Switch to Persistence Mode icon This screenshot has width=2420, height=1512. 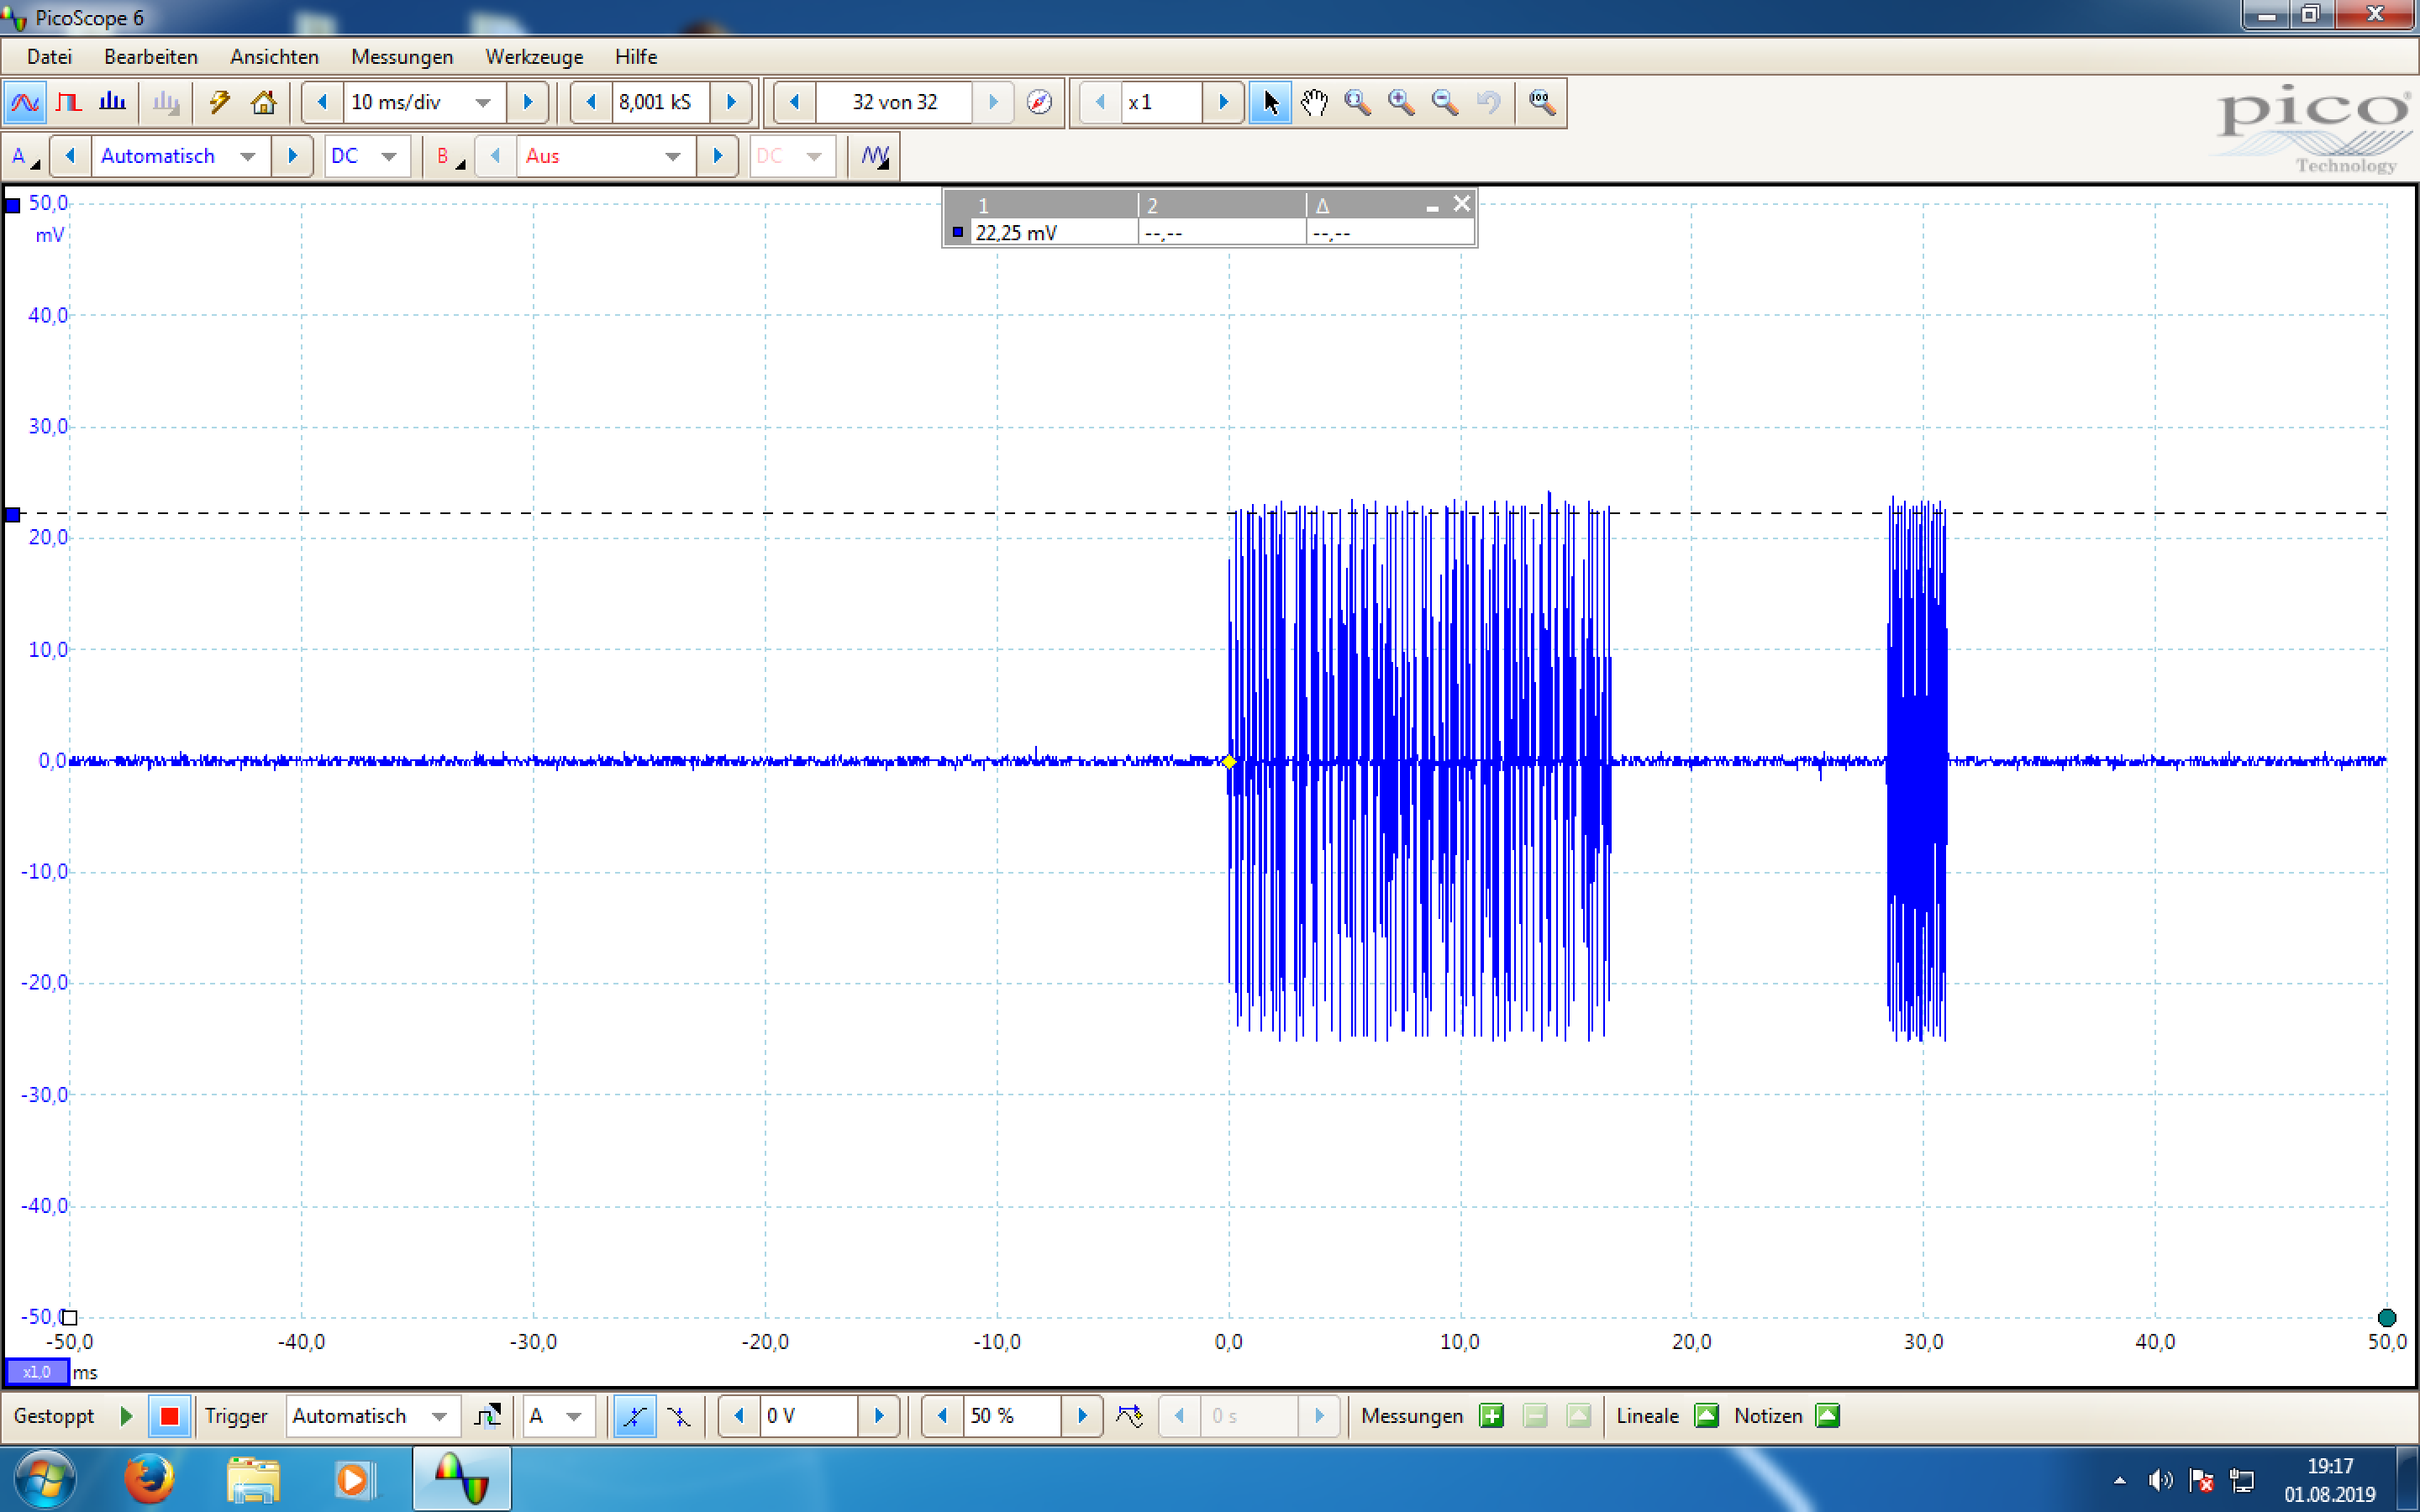(69, 102)
